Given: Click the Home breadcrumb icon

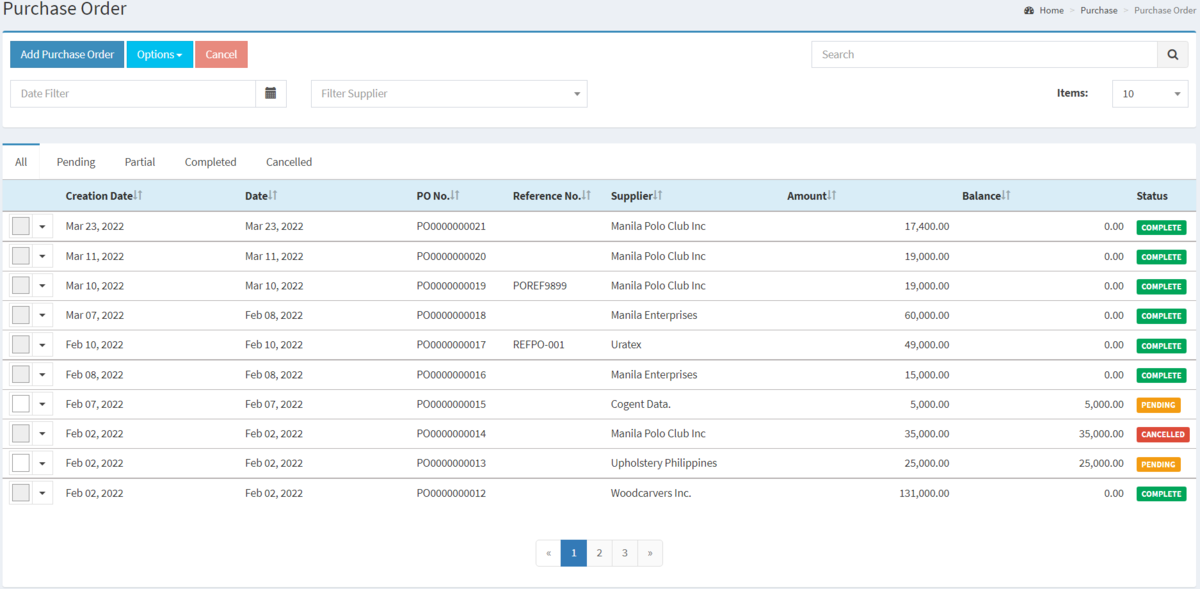Looking at the screenshot, I should (1030, 10).
